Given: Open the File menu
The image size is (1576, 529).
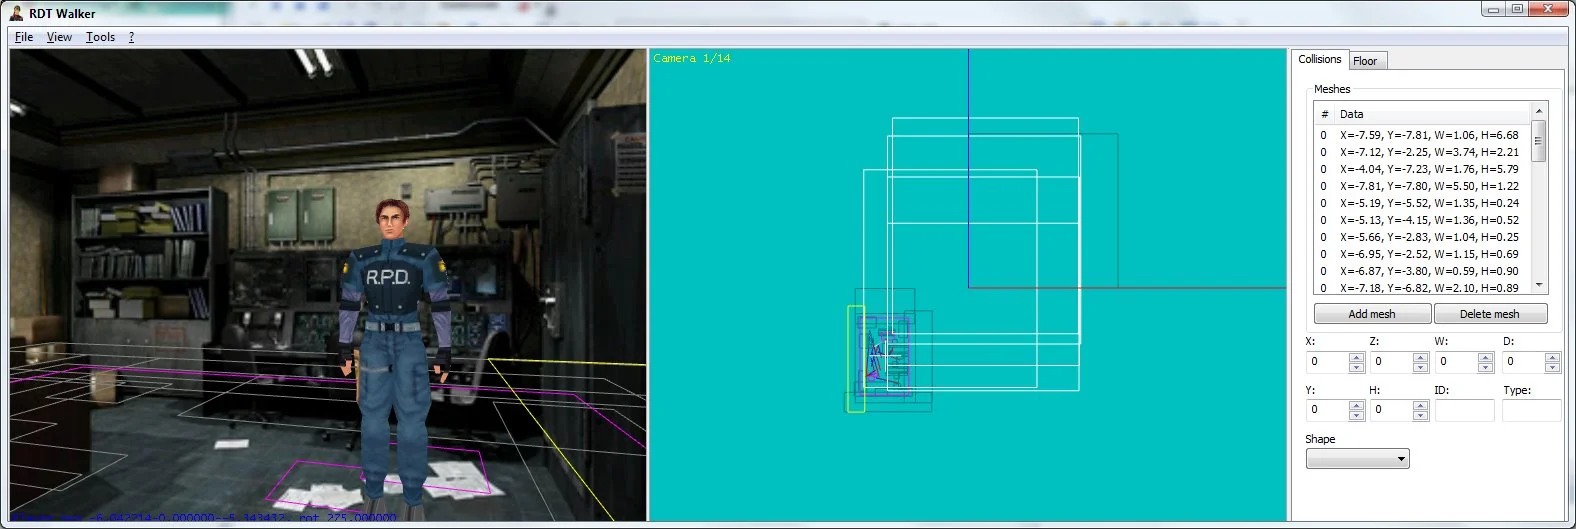Looking at the screenshot, I should (x=24, y=37).
